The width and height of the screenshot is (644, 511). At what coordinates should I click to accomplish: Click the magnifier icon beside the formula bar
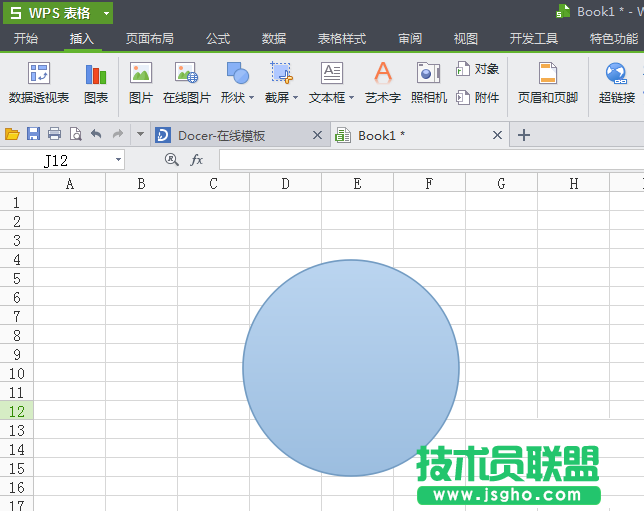coord(171,159)
